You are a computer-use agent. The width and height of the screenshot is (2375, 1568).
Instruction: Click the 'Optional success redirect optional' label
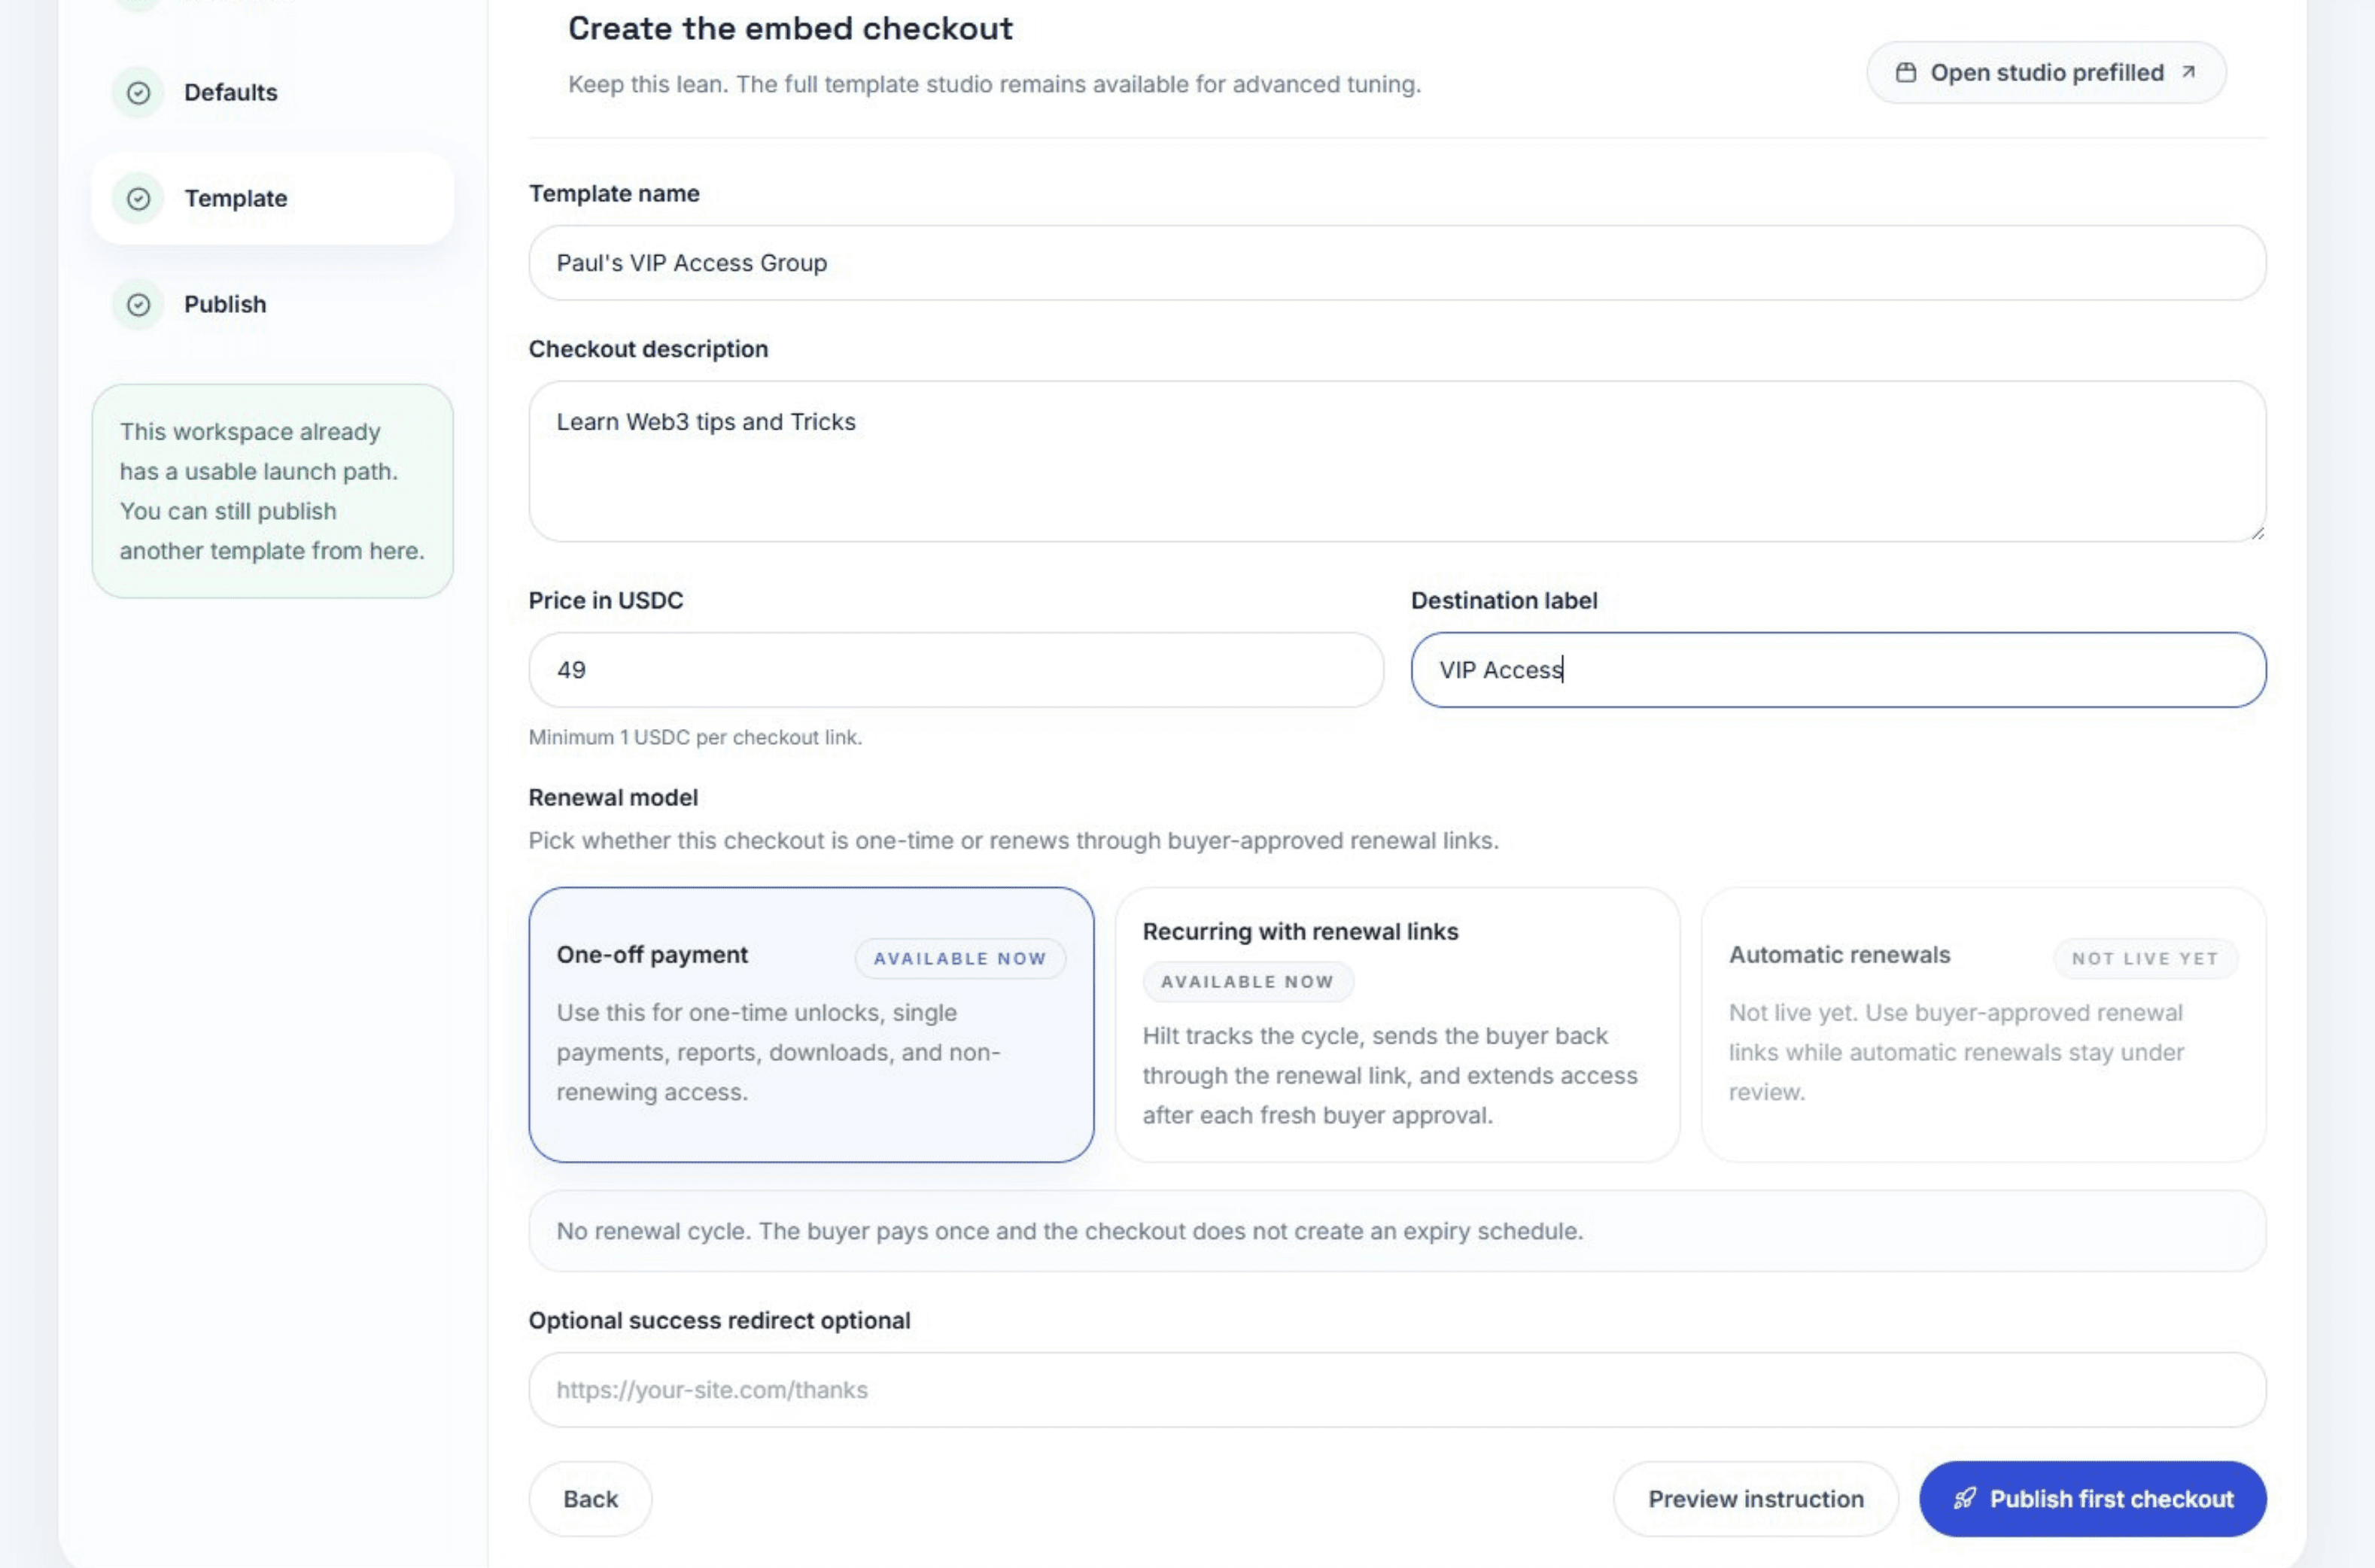719,1321
